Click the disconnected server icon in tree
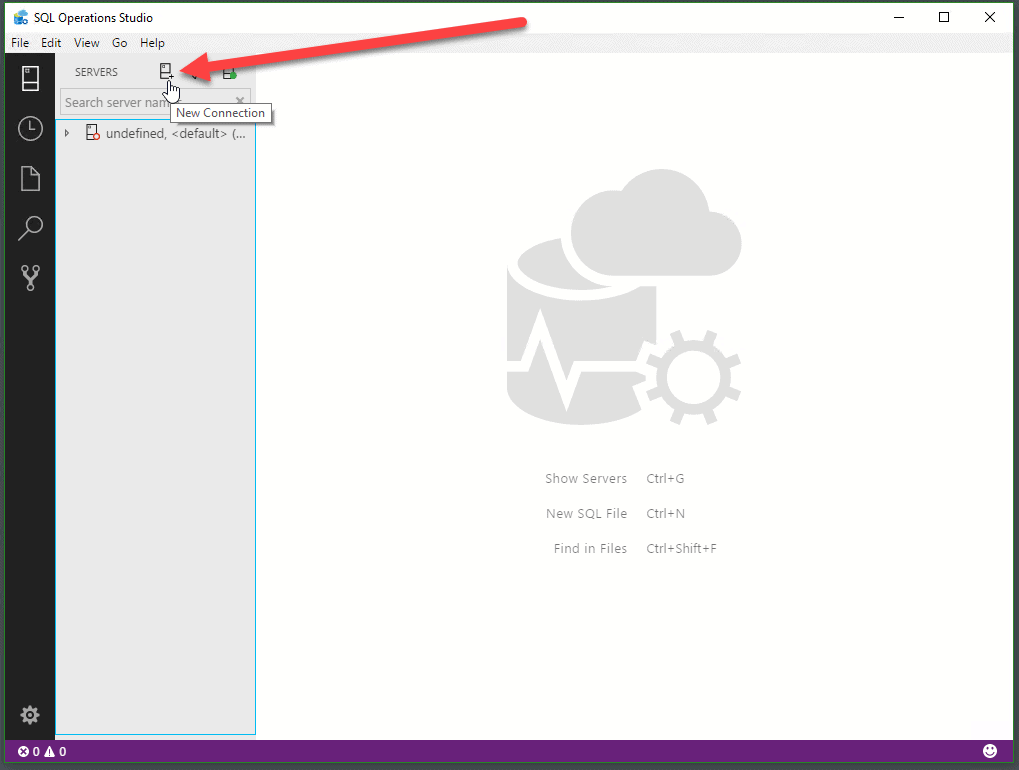The height and width of the screenshot is (770, 1019). (x=93, y=133)
